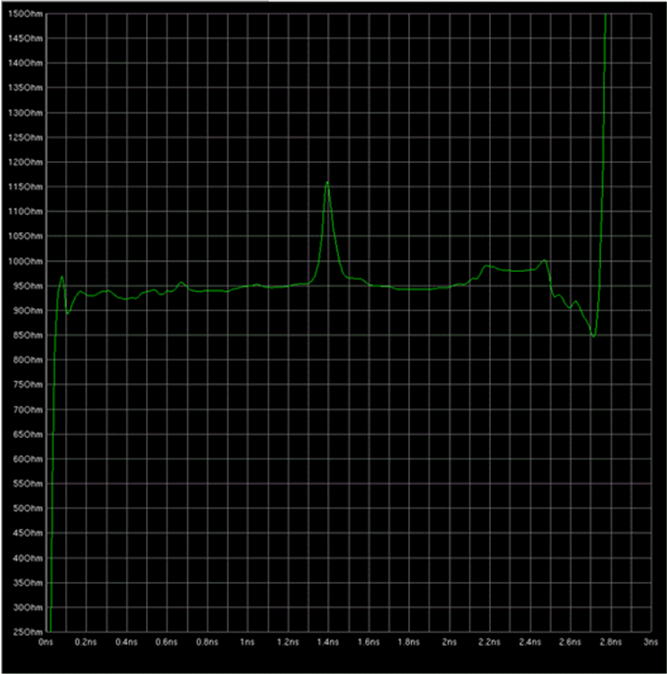Click the 100Ohm label on vertical axis
667x674 pixels.
coord(21,261)
